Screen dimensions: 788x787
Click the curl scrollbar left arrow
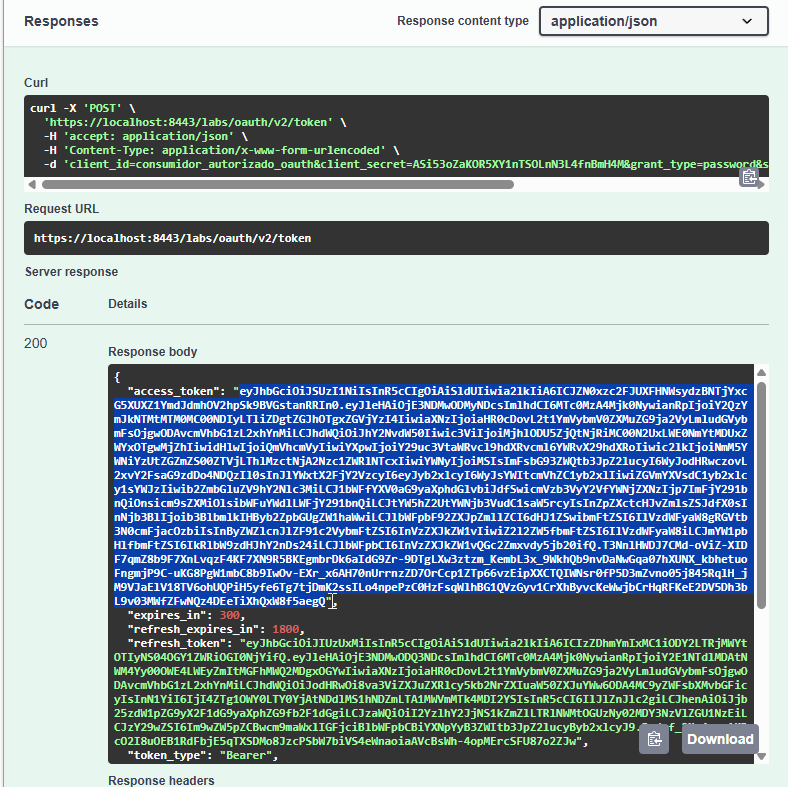[x=32, y=184]
